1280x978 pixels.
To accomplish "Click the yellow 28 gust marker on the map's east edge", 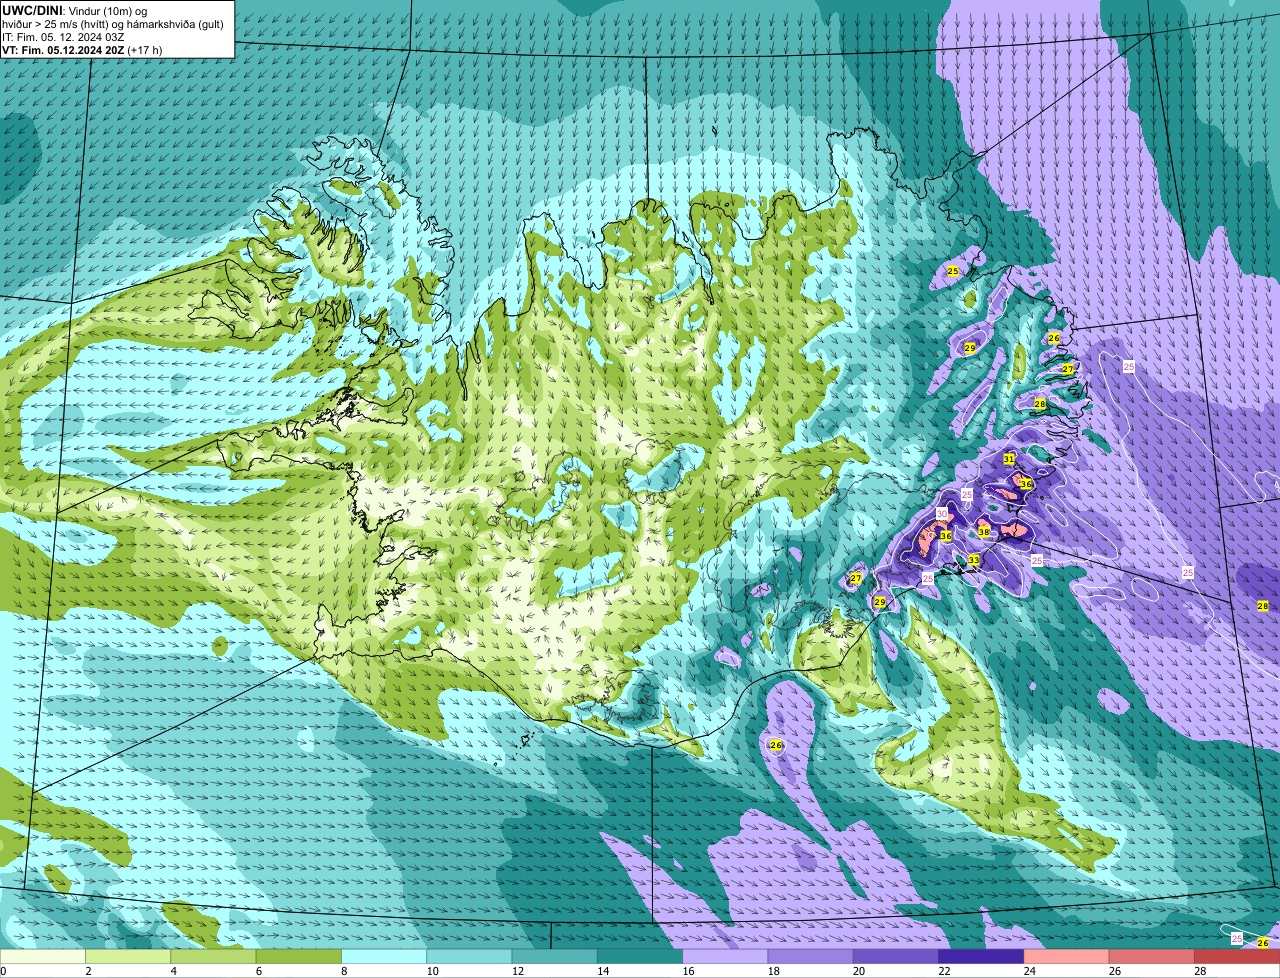I will 1263,606.
